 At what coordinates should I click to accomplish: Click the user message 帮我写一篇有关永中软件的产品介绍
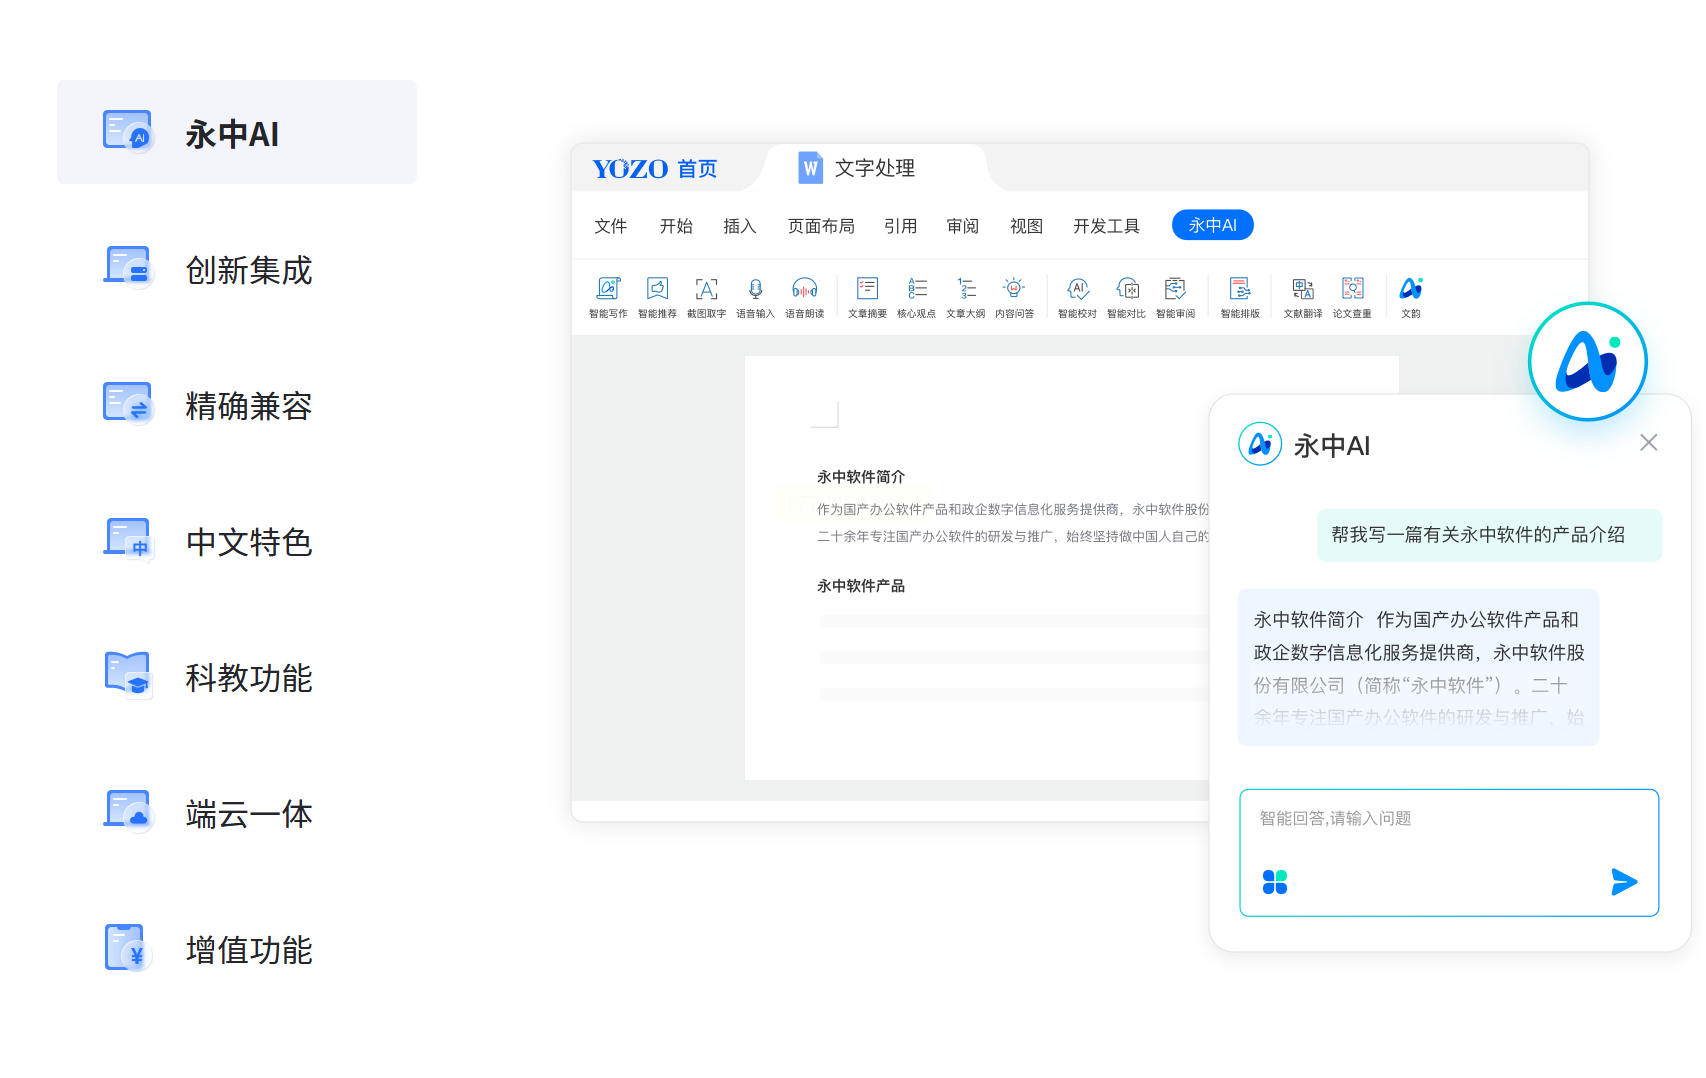click(1490, 535)
